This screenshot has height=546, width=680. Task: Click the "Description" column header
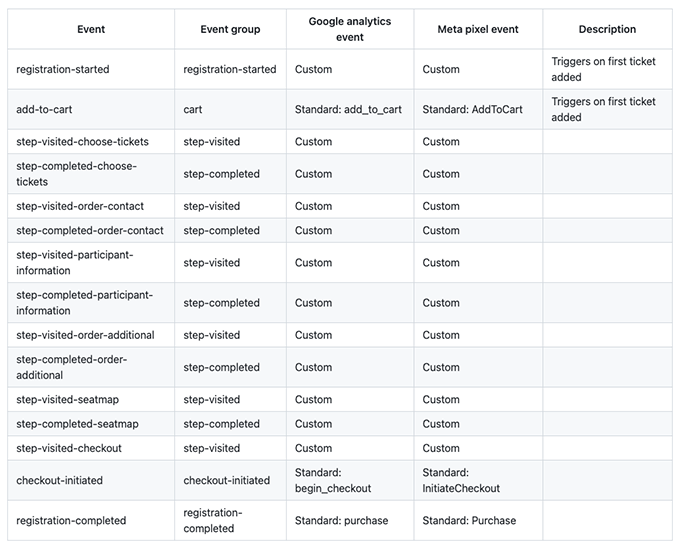(606, 30)
